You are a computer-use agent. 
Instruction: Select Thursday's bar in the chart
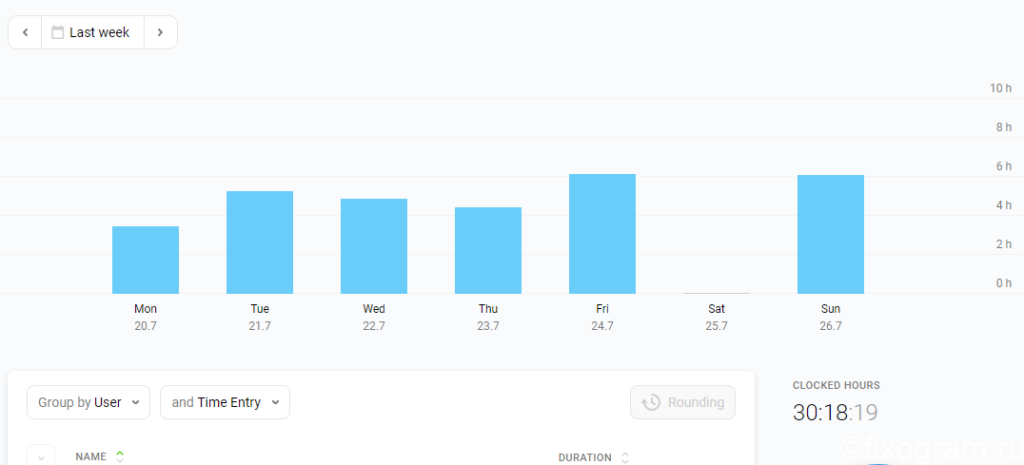[488, 251]
